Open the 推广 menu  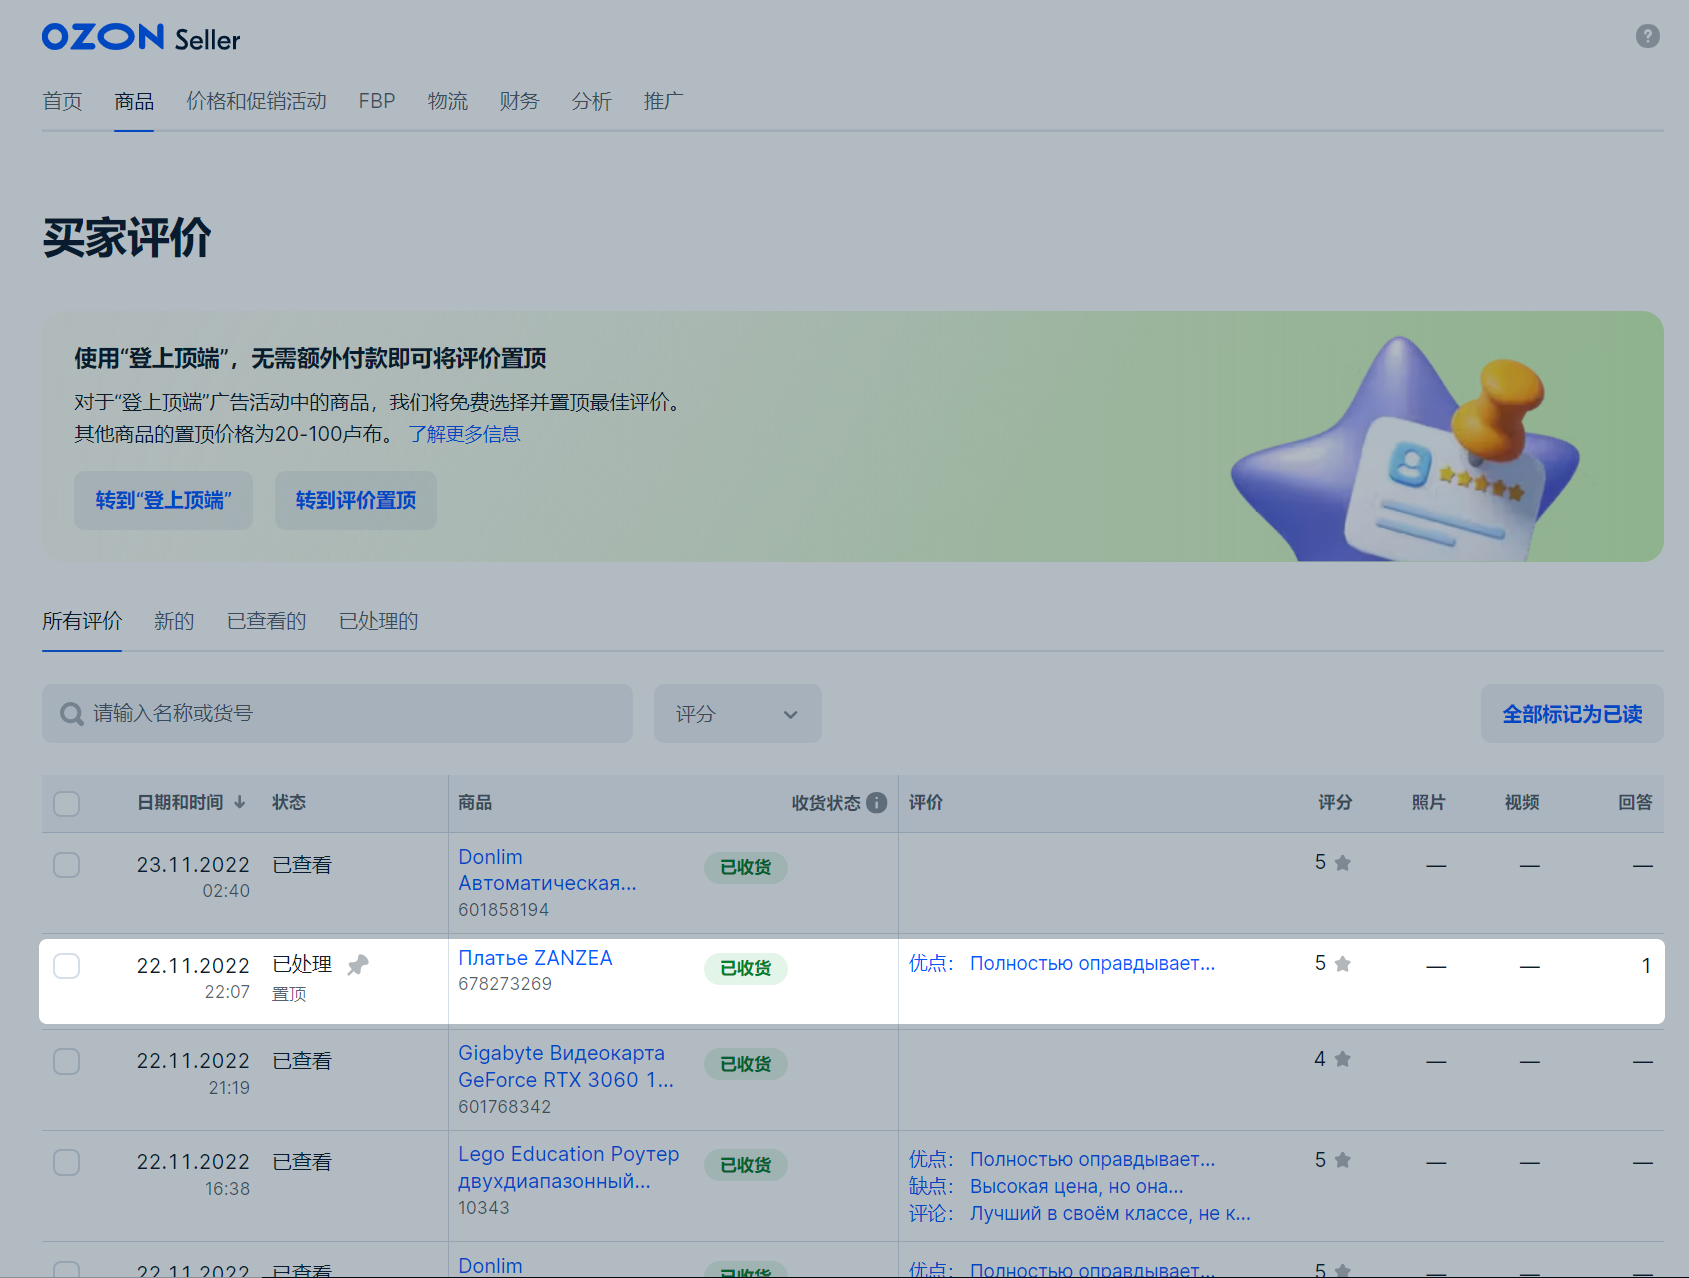664,101
